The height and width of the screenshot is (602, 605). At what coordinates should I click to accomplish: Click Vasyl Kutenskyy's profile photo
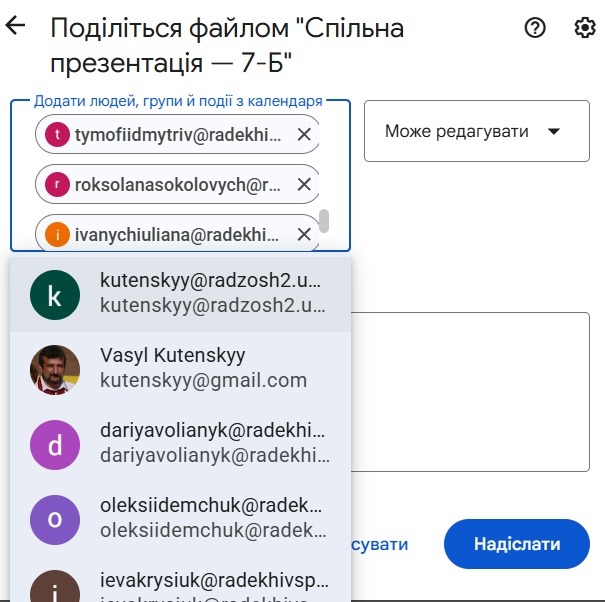click(55, 369)
